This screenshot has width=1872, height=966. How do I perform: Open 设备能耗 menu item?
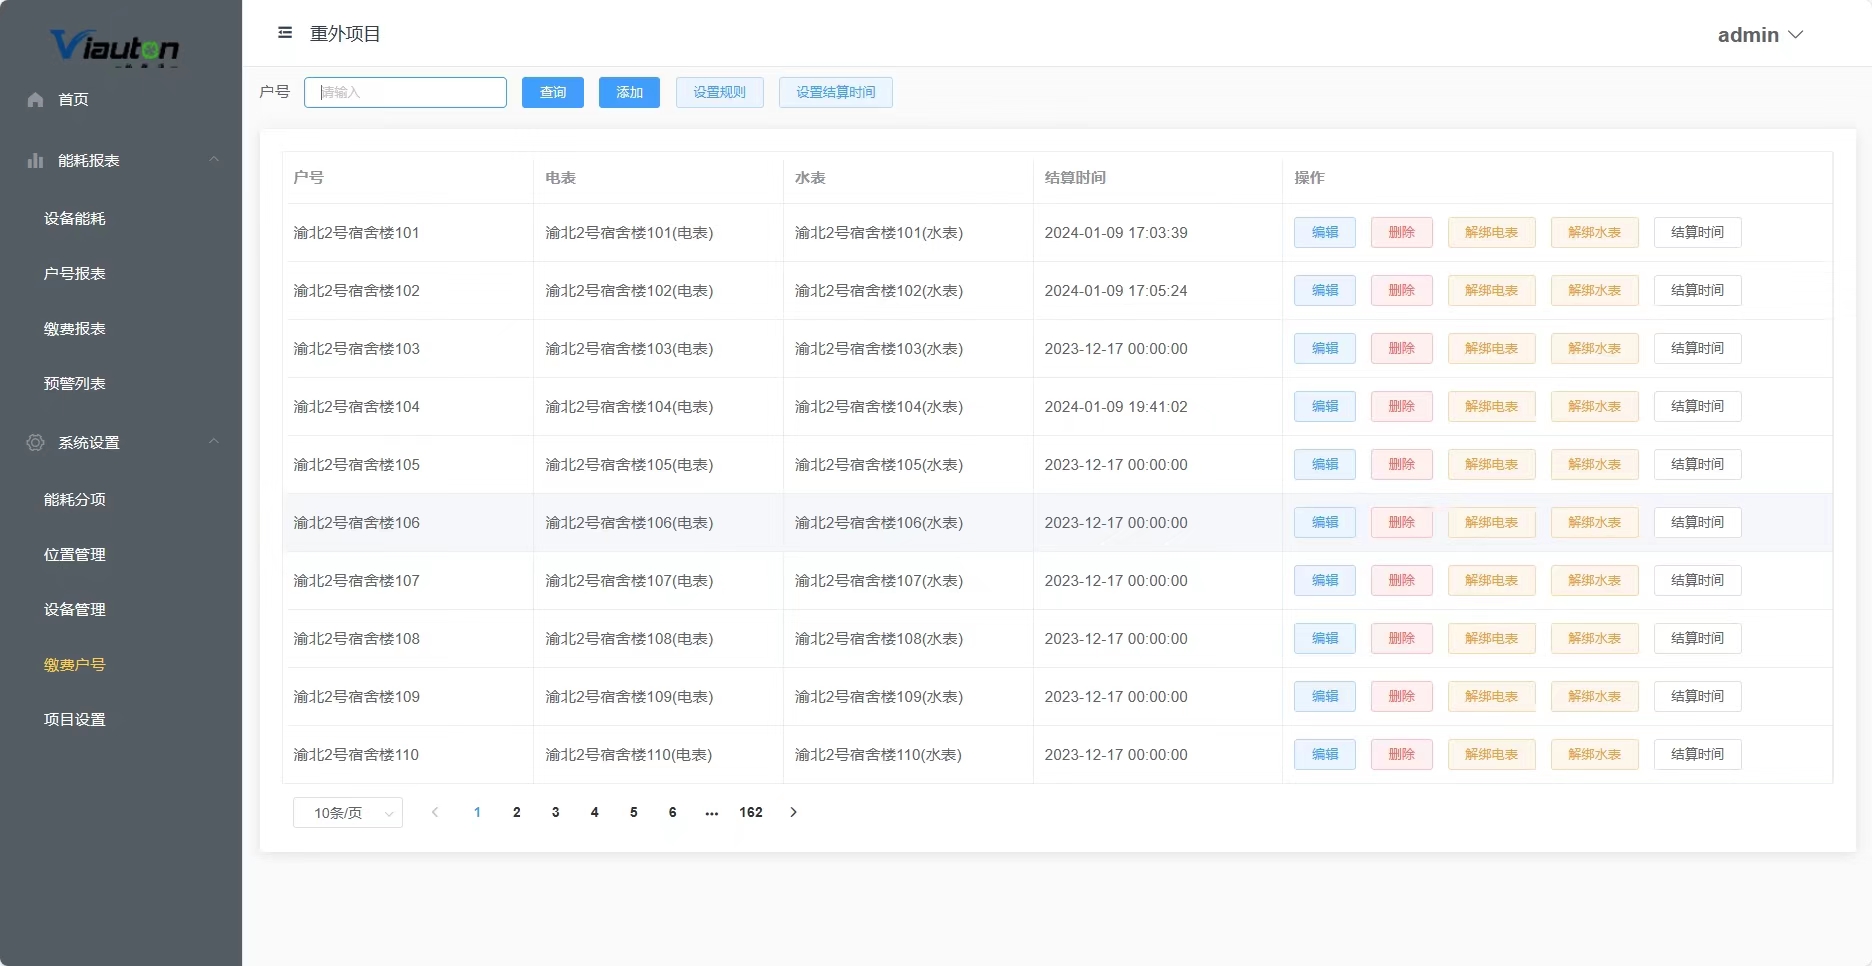click(75, 218)
